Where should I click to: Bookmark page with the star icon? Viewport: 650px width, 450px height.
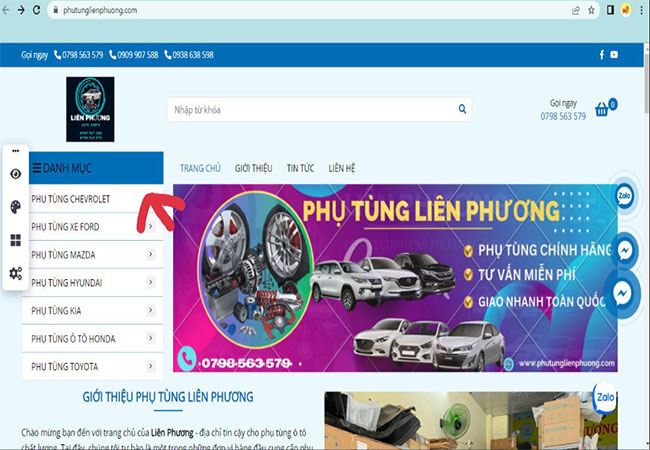pyautogui.click(x=592, y=10)
